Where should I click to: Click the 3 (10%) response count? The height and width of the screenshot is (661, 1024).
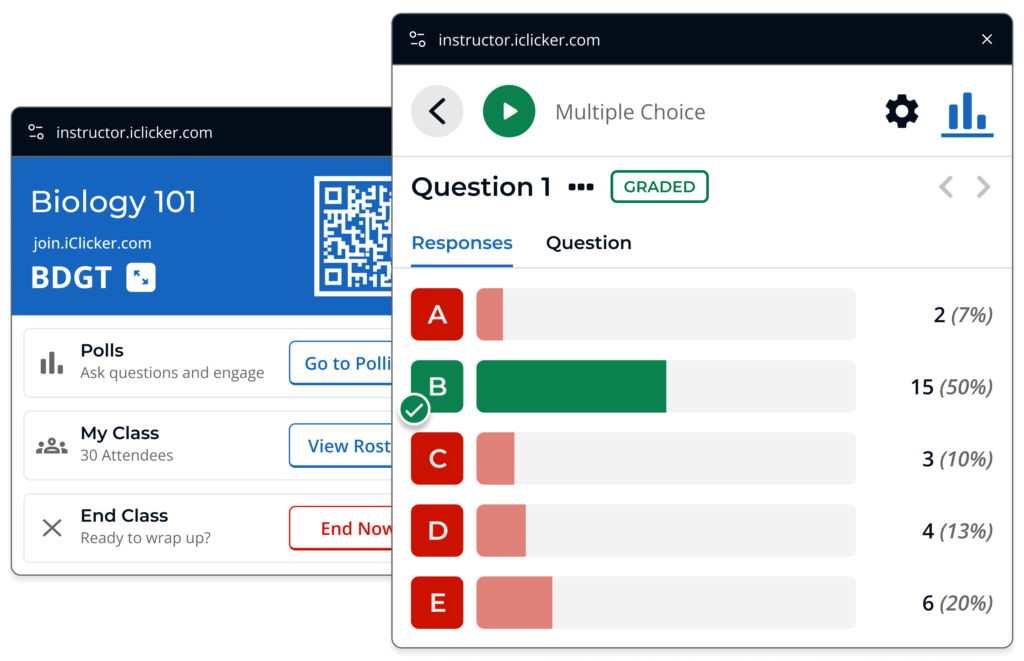[x=957, y=459]
